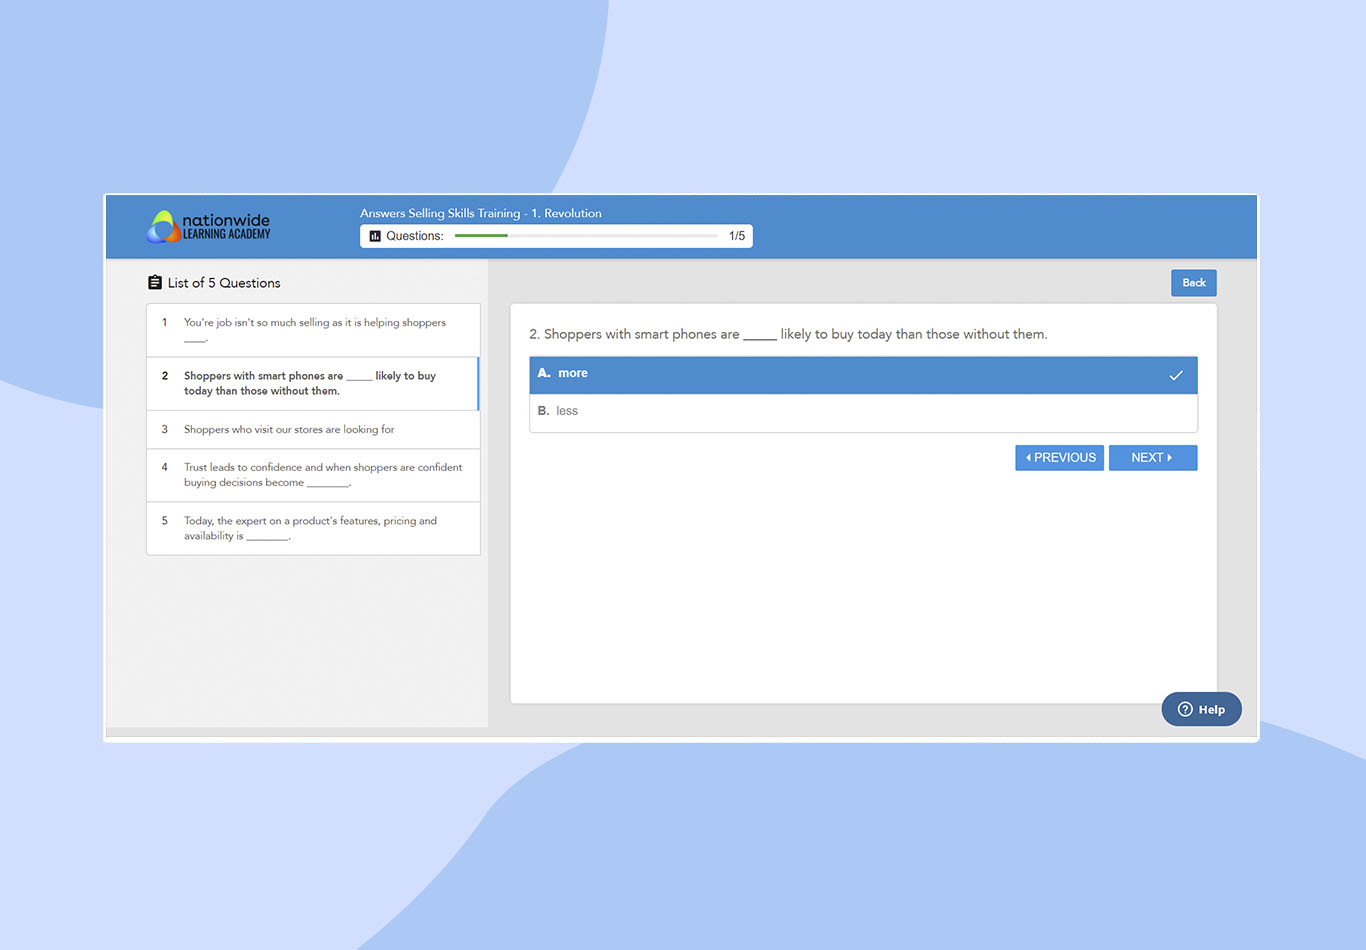The image size is (1366, 950).
Task: Click the Answers Selling Skills Training title
Action: tap(481, 213)
